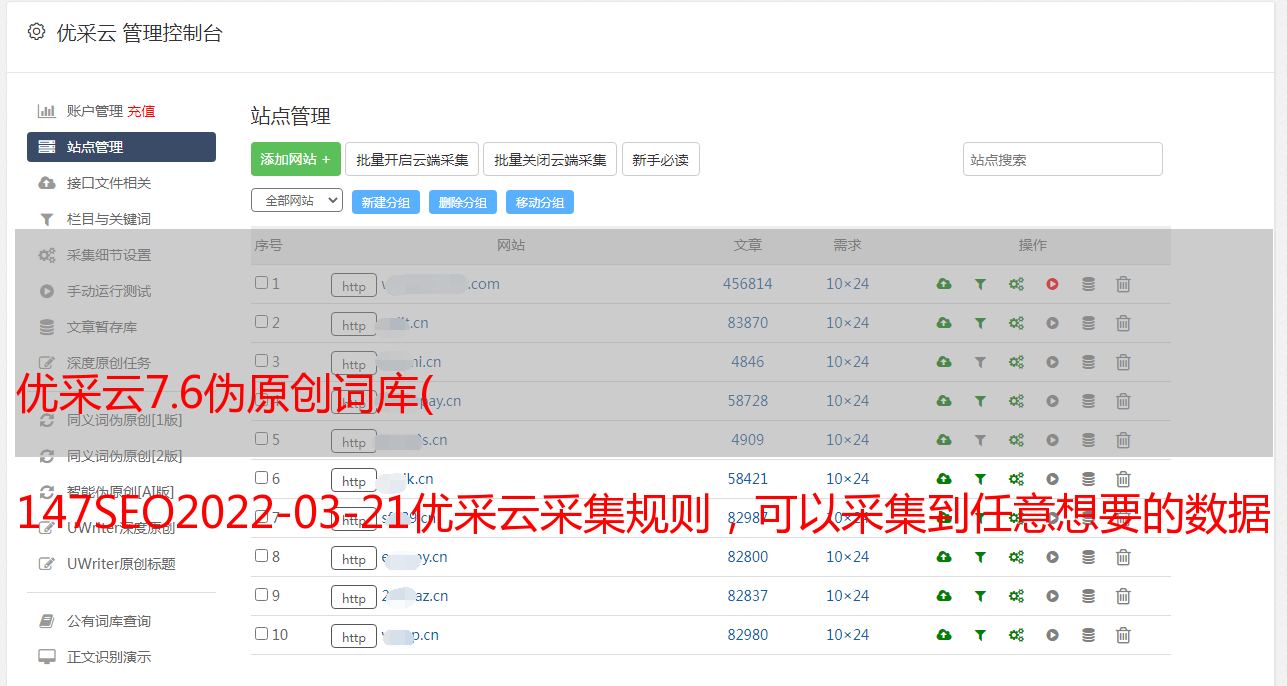Click into the 站点搜索 search field
1287x686 pixels.
[x=1063, y=159]
